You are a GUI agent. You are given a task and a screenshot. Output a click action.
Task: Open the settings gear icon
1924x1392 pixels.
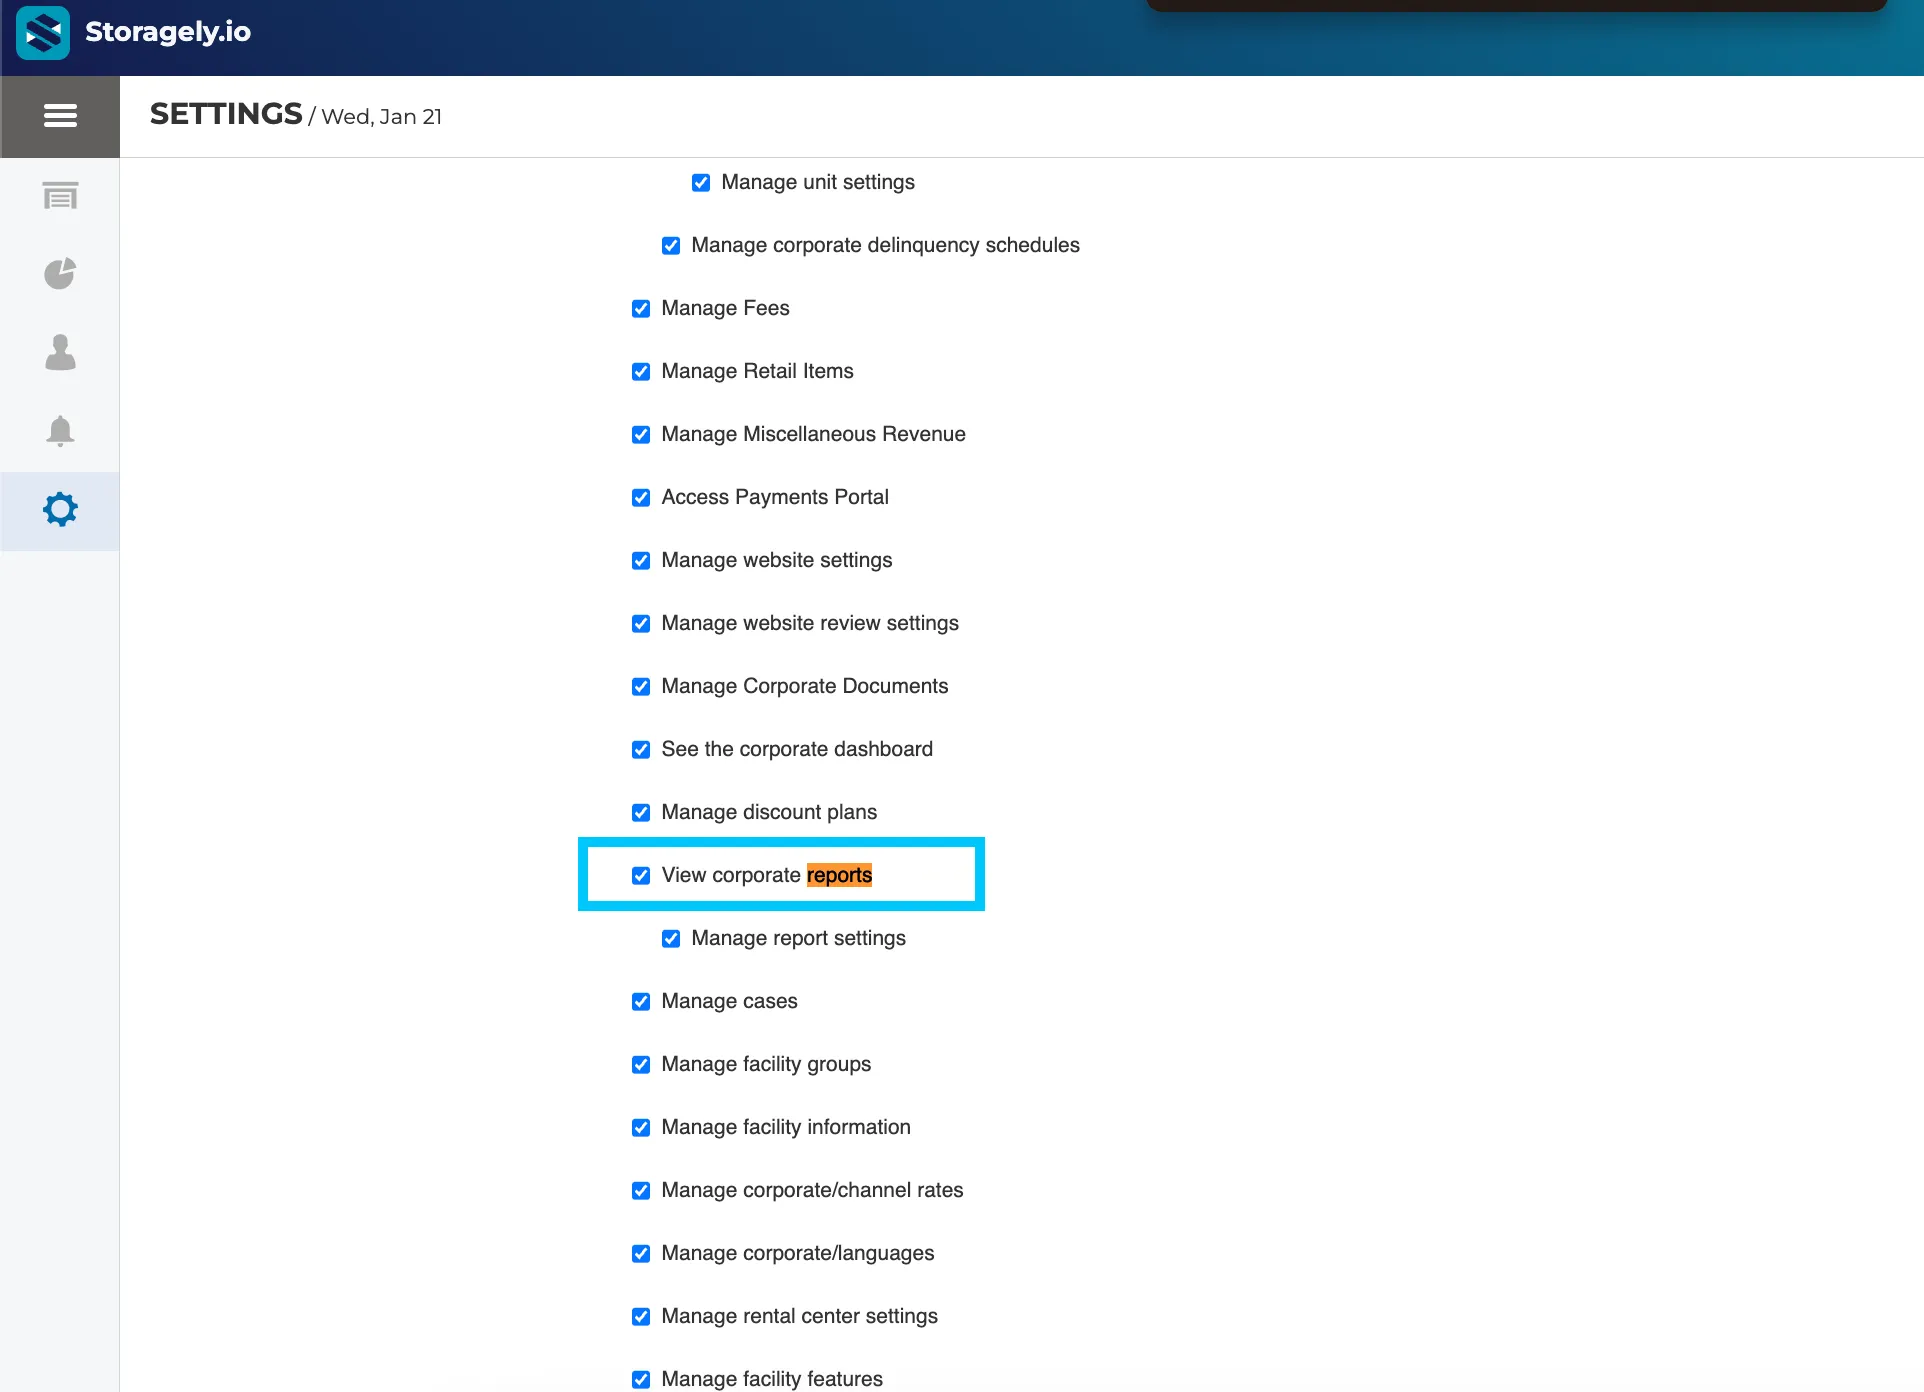click(60, 509)
